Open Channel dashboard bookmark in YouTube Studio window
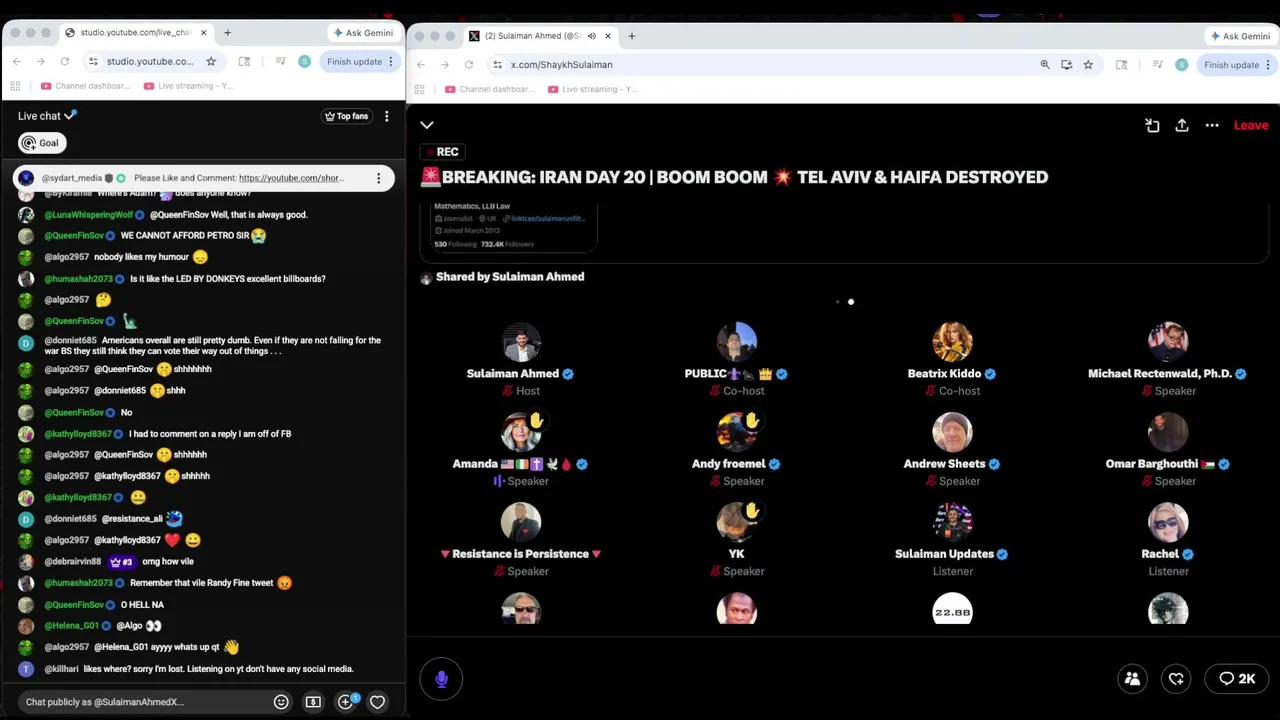This screenshot has height=720, width=1280. (x=85, y=86)
